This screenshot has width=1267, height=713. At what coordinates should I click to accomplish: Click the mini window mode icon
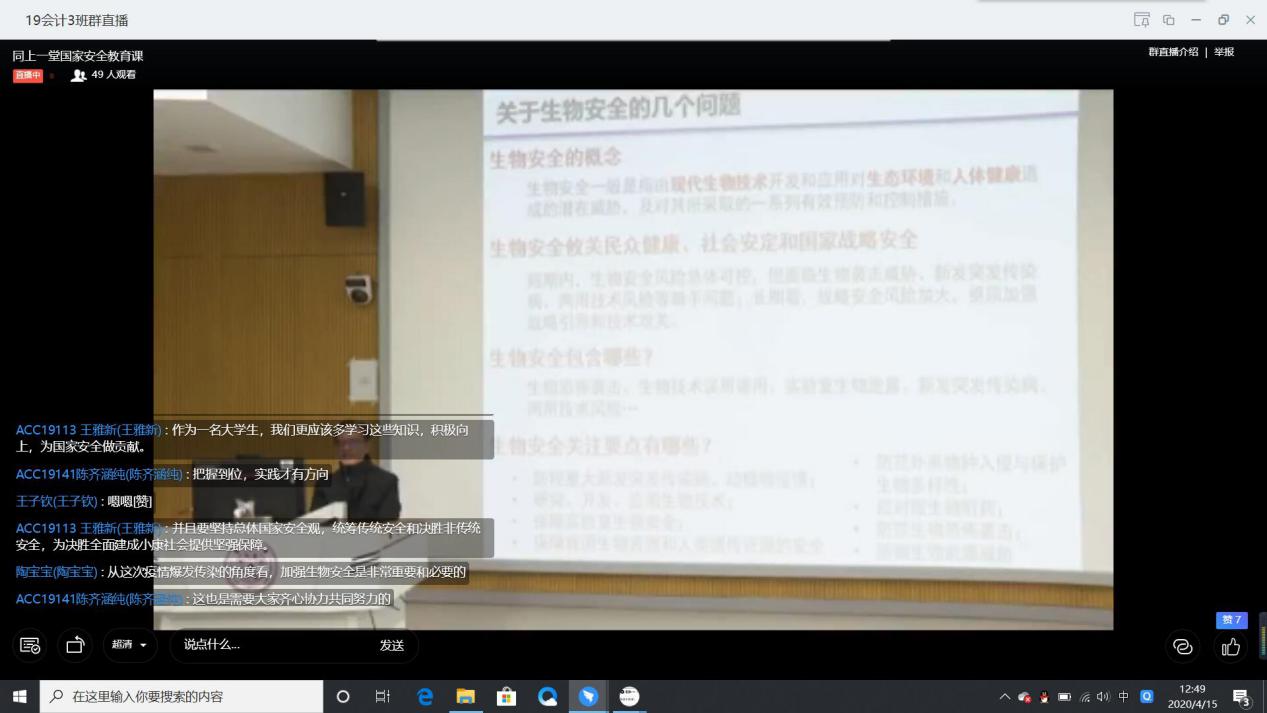(x=1168, y=20)
